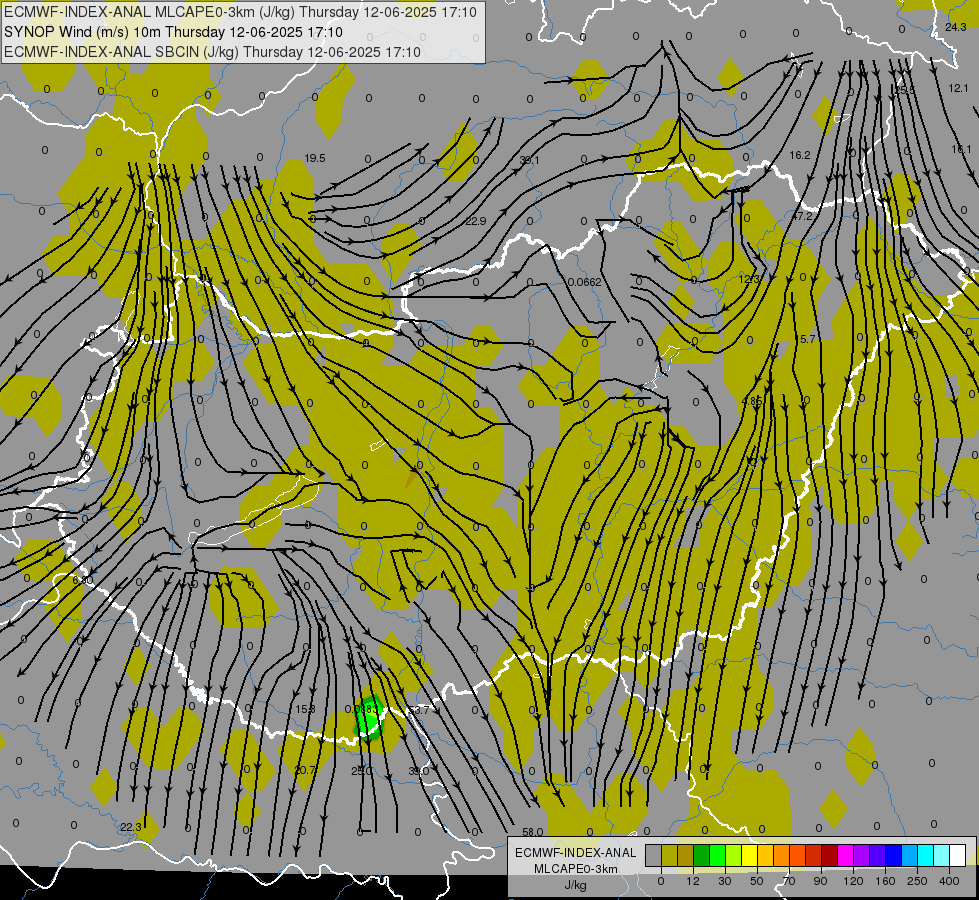Select the orange swatch left of 70
Image resolution: width=979 pixels, height=900 pixels.
pos(782,855)
